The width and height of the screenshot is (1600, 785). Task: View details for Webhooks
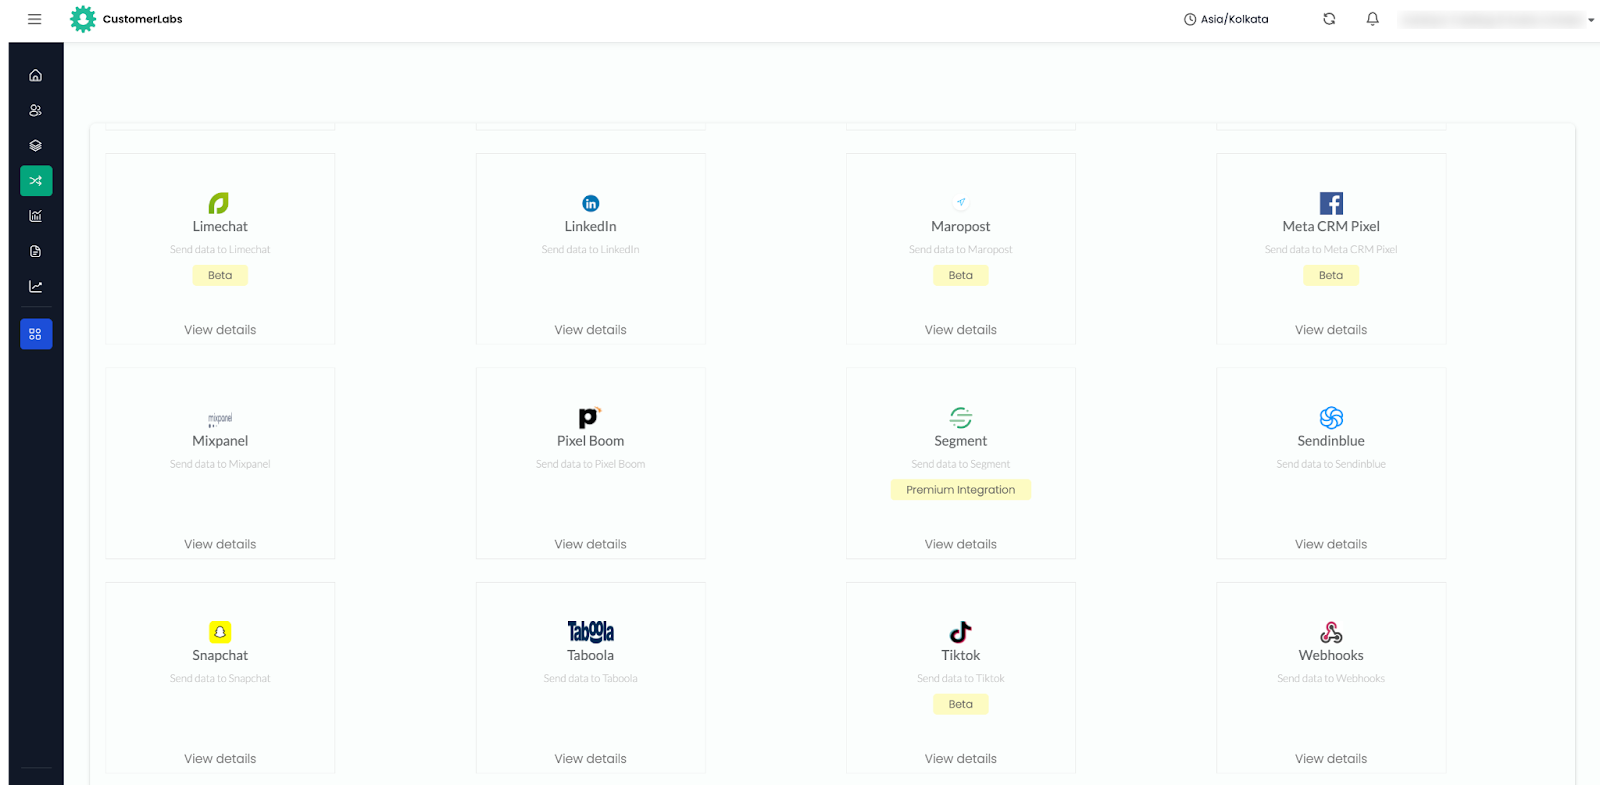[1331, 759]
